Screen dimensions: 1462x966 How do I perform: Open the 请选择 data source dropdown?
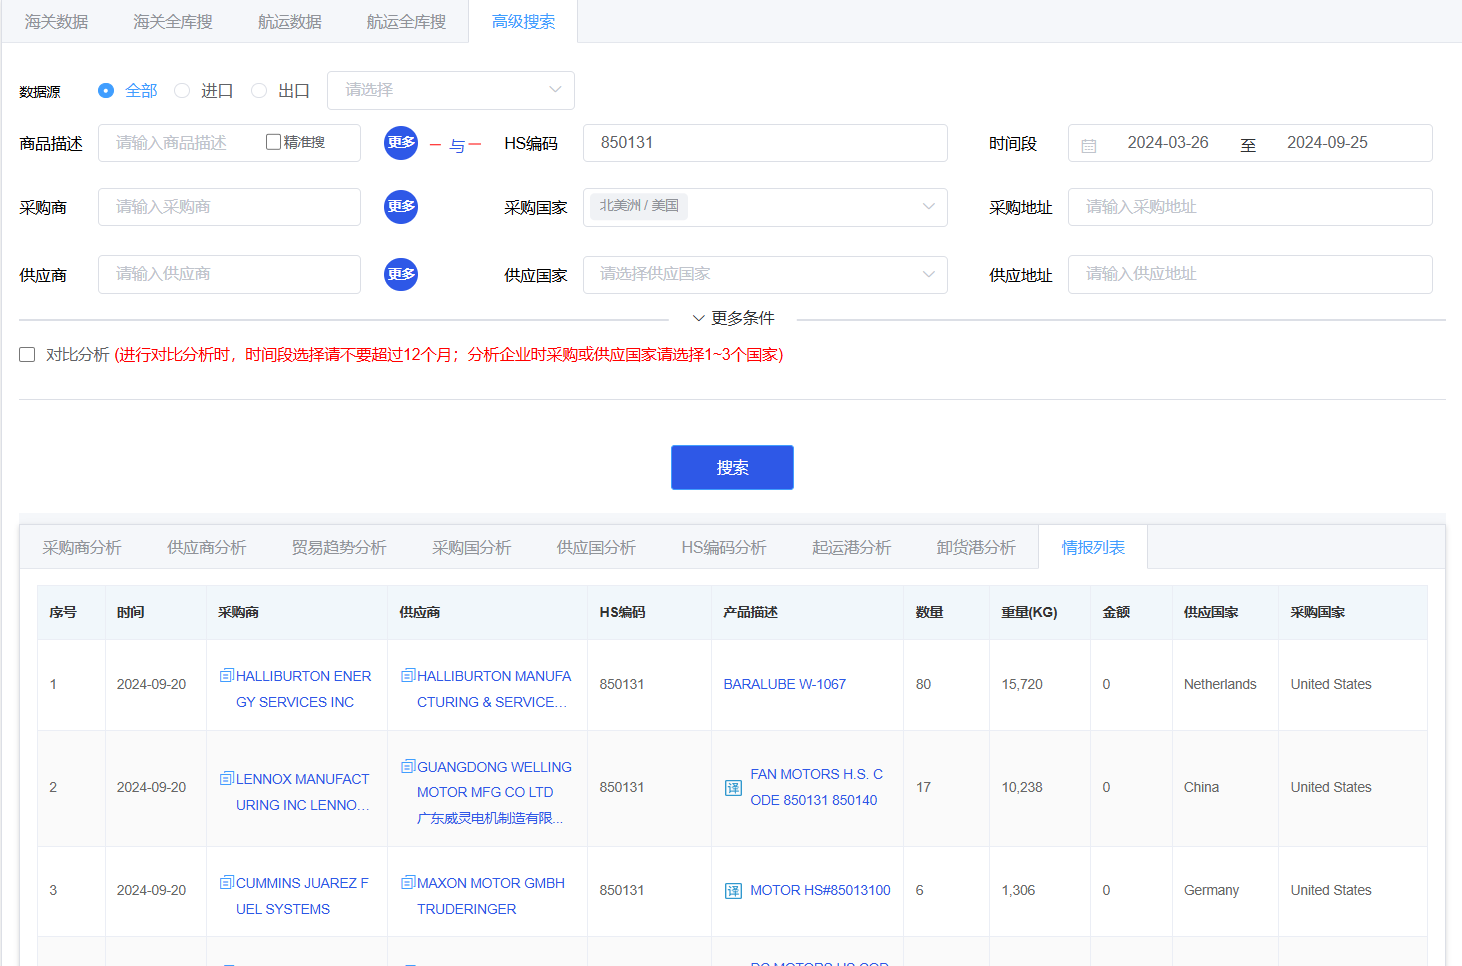[451, 90]
